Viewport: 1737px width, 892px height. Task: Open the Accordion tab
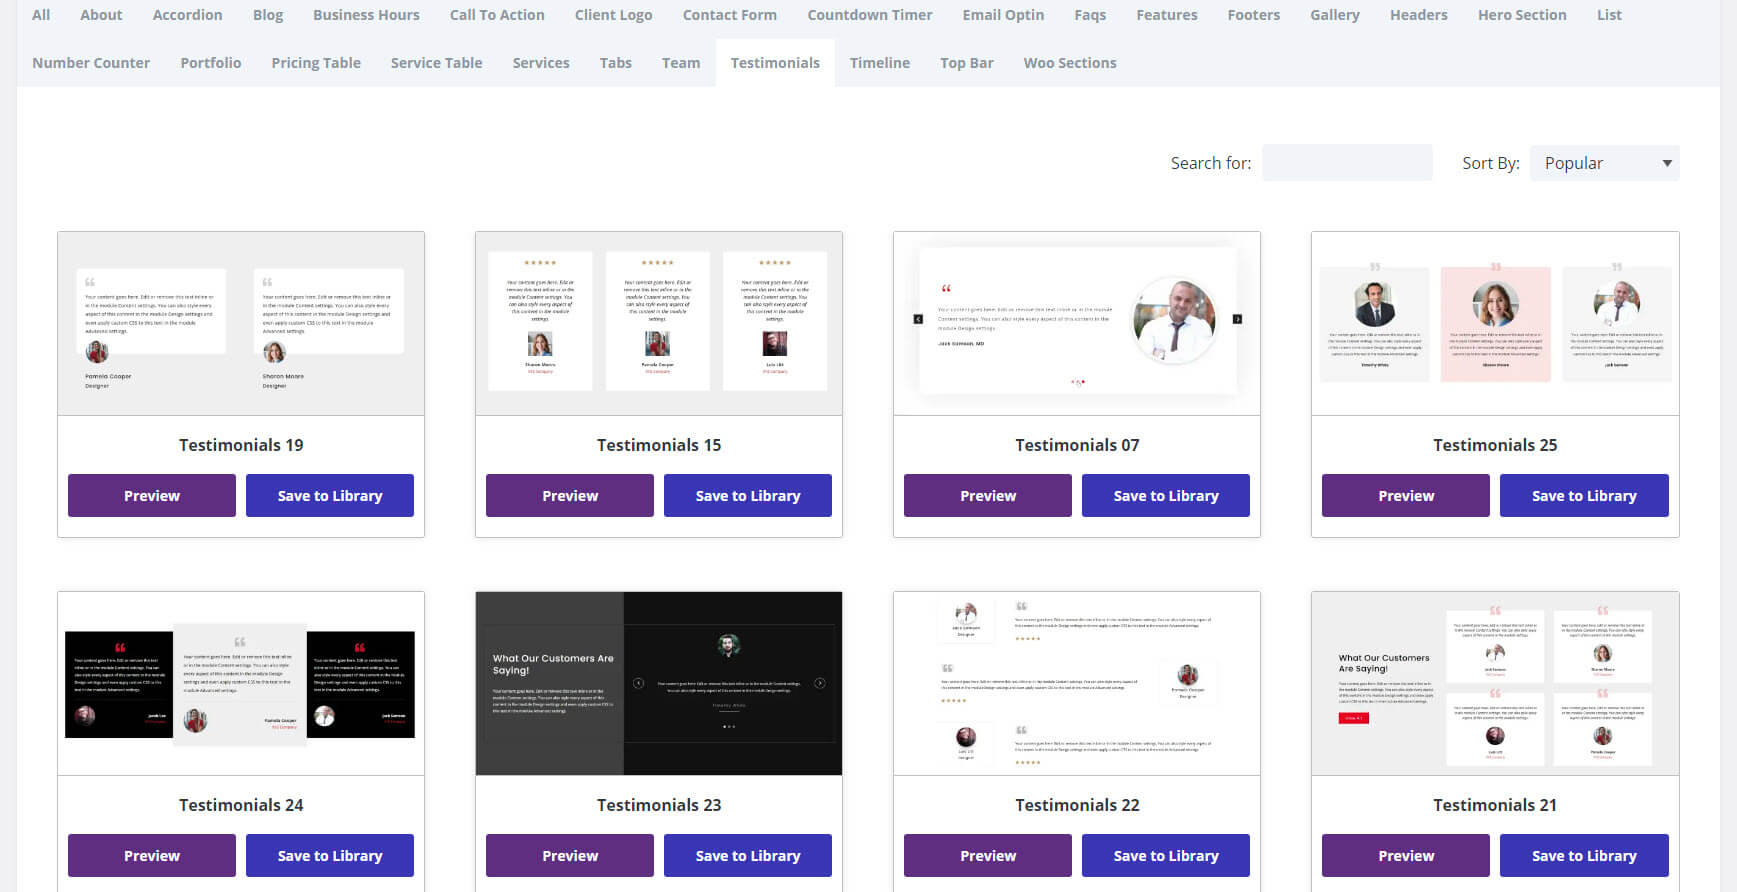pyautogui.click(x=188, y=15)
